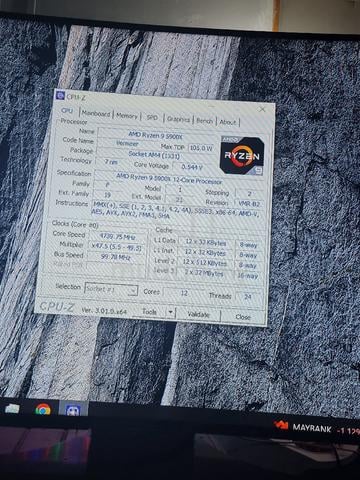Screen dimensions: 360x480
Task: Click the Stepping value 2
Action: tap(249, 193)
